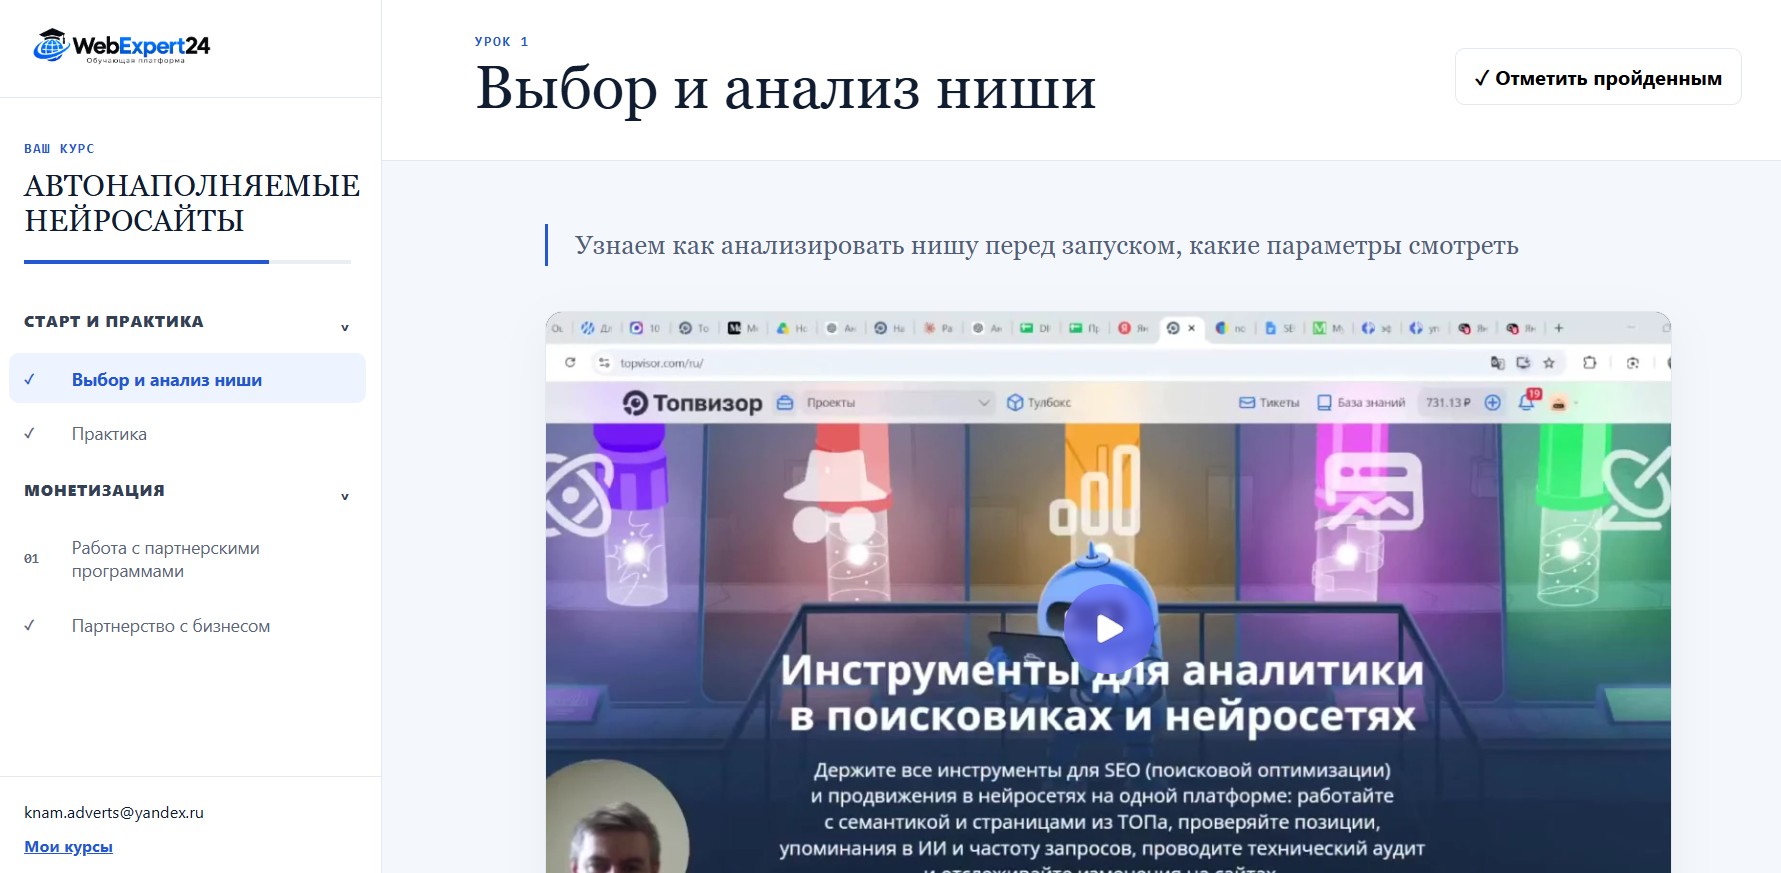The width and height of the screenshot is (1781, 873).
Task: Click the course title "АВТОНАПОЛНЯЕМЫЕ НЕЙРОСАЙТЫ"
Action: [x=192, y=203]
